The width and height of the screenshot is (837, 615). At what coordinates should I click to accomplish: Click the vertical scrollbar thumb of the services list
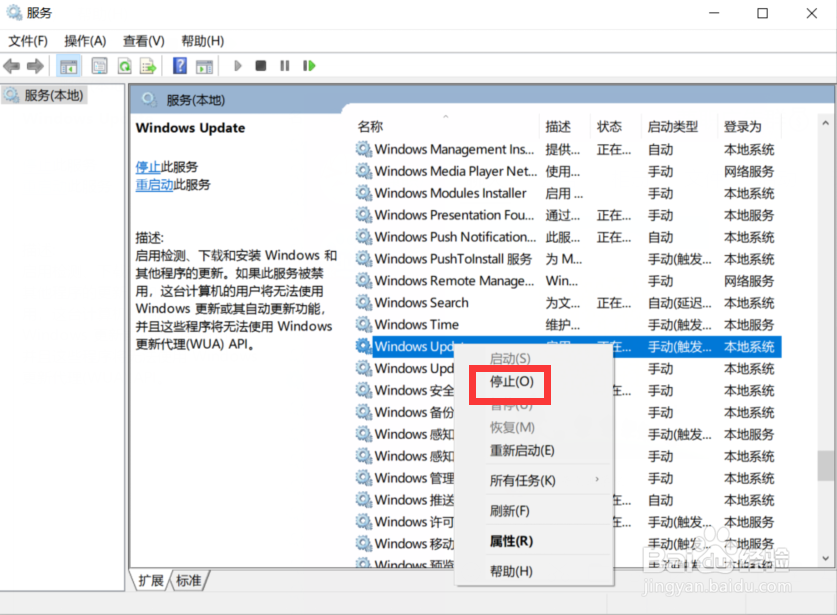click(x=825, y=466)
